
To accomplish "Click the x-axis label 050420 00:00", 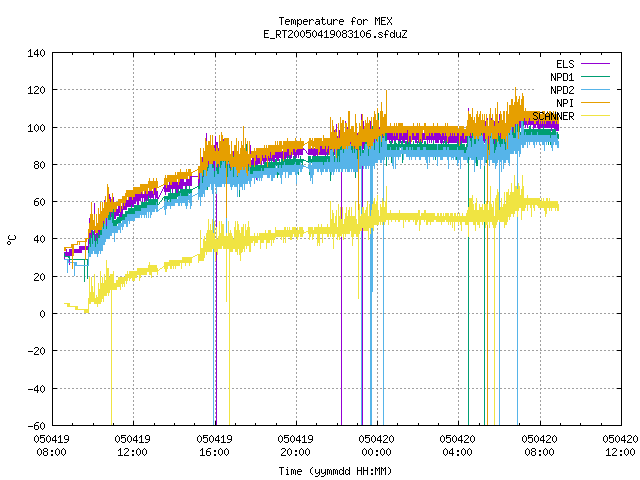I will (376, 446).
